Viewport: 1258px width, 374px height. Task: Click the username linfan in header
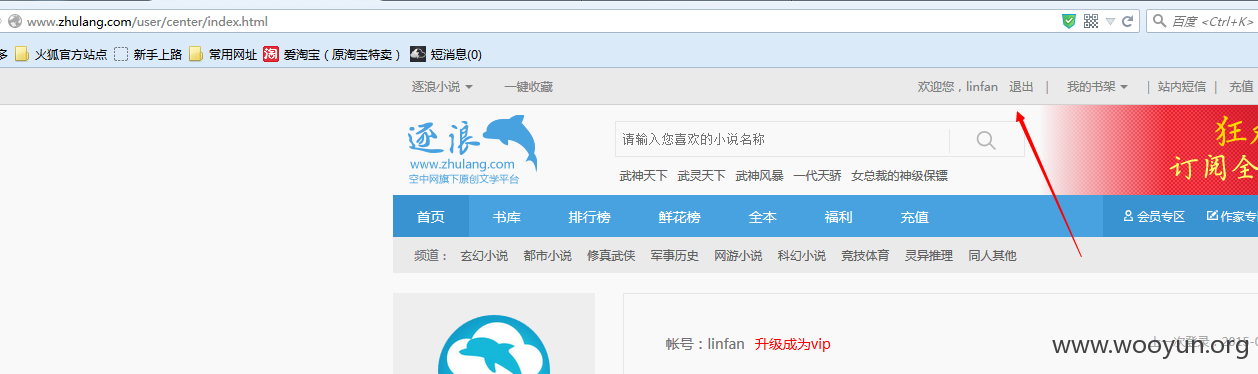tap(982, 87)
